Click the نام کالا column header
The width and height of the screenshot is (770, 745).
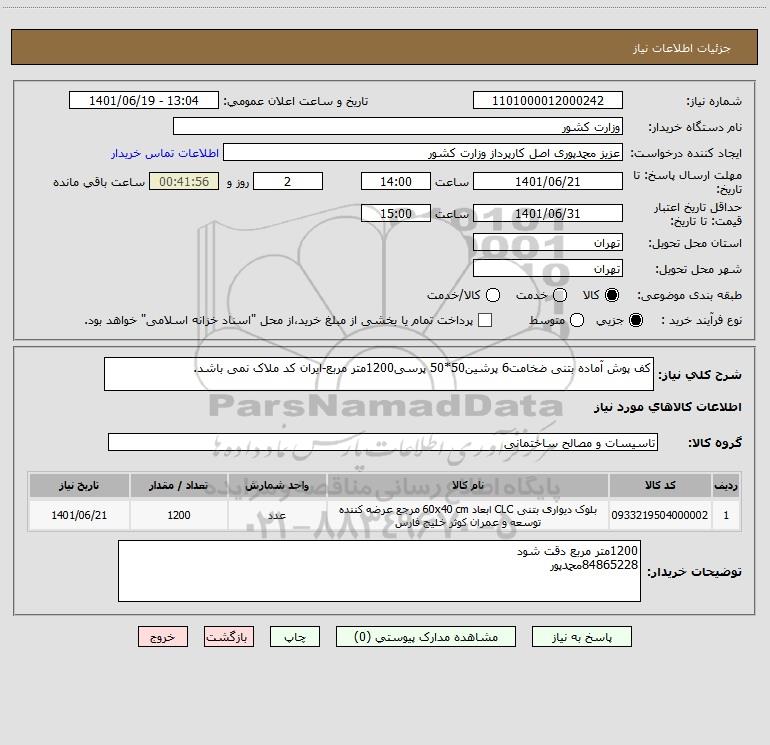(468, 485)
